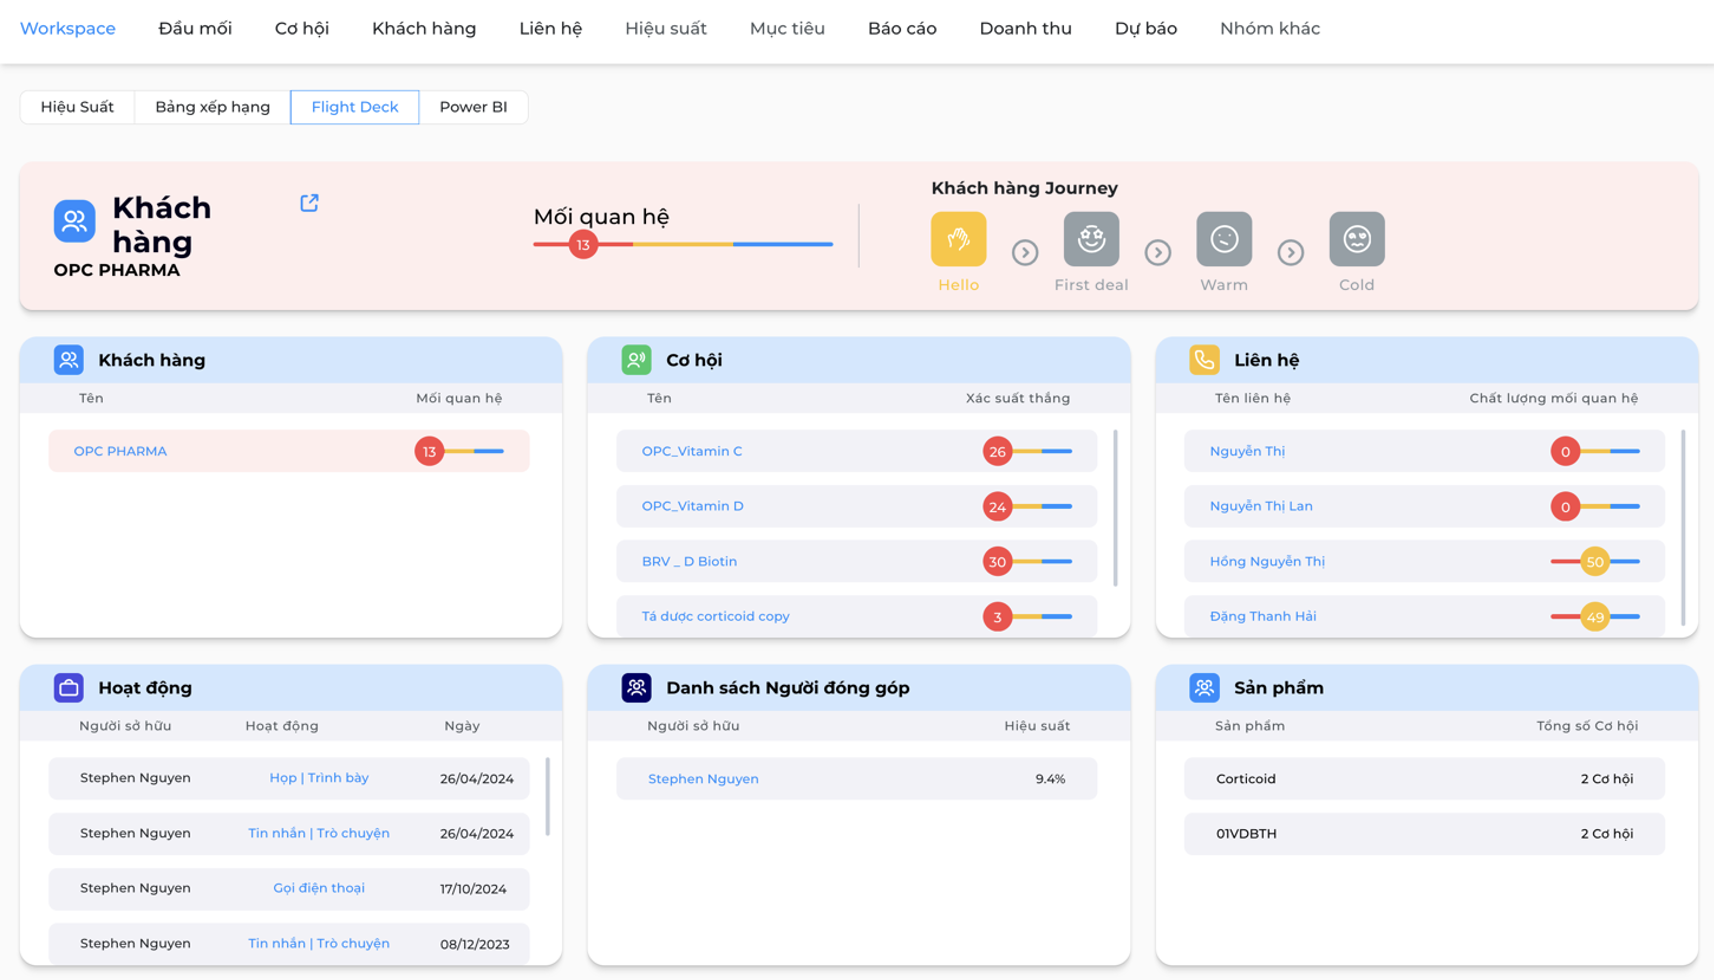The height and width of the screenshot is (980, 1714).
Task: Click OPC PHARMA relationship score slider
Action: tap(460, 451)
